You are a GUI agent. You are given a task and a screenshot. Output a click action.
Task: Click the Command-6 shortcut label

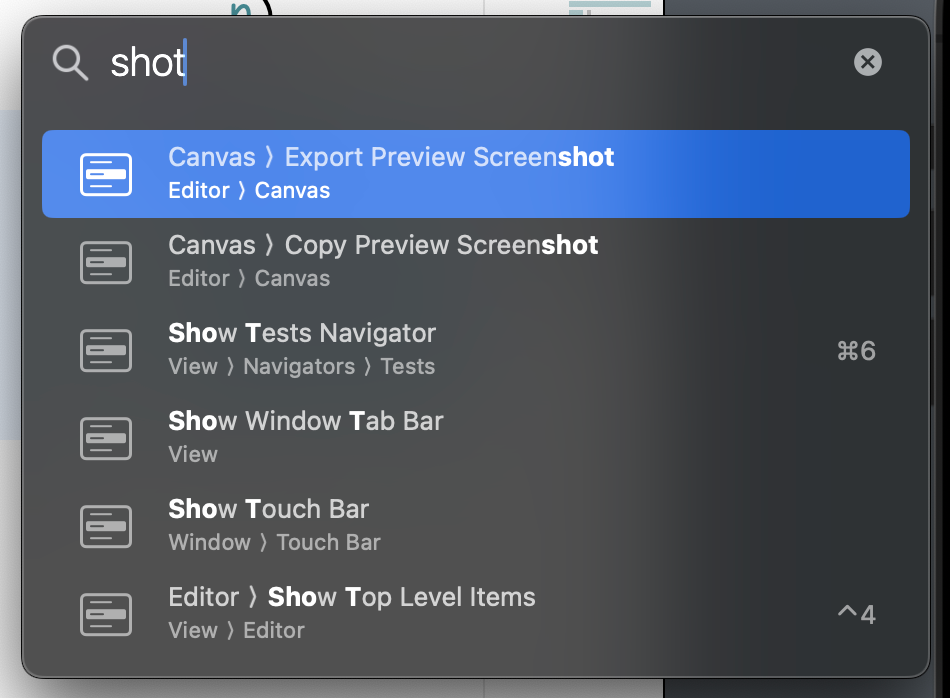[855, 350]
